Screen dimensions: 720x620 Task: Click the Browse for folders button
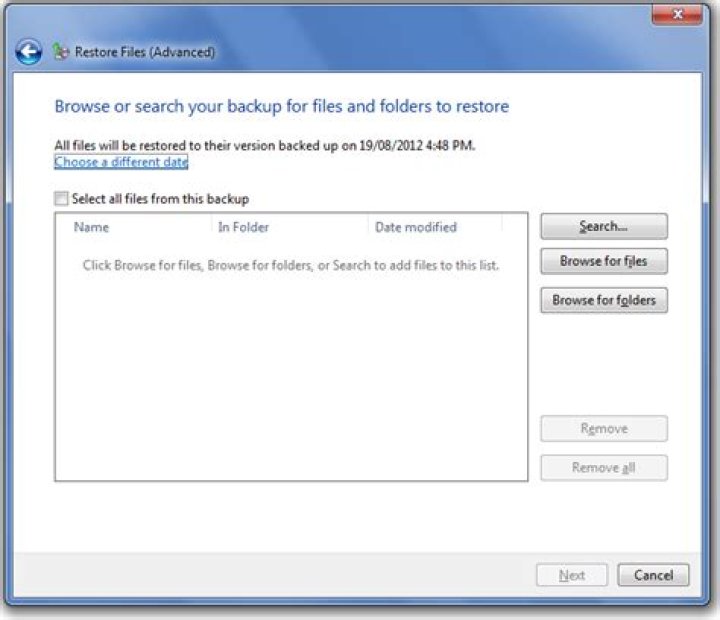604,300
